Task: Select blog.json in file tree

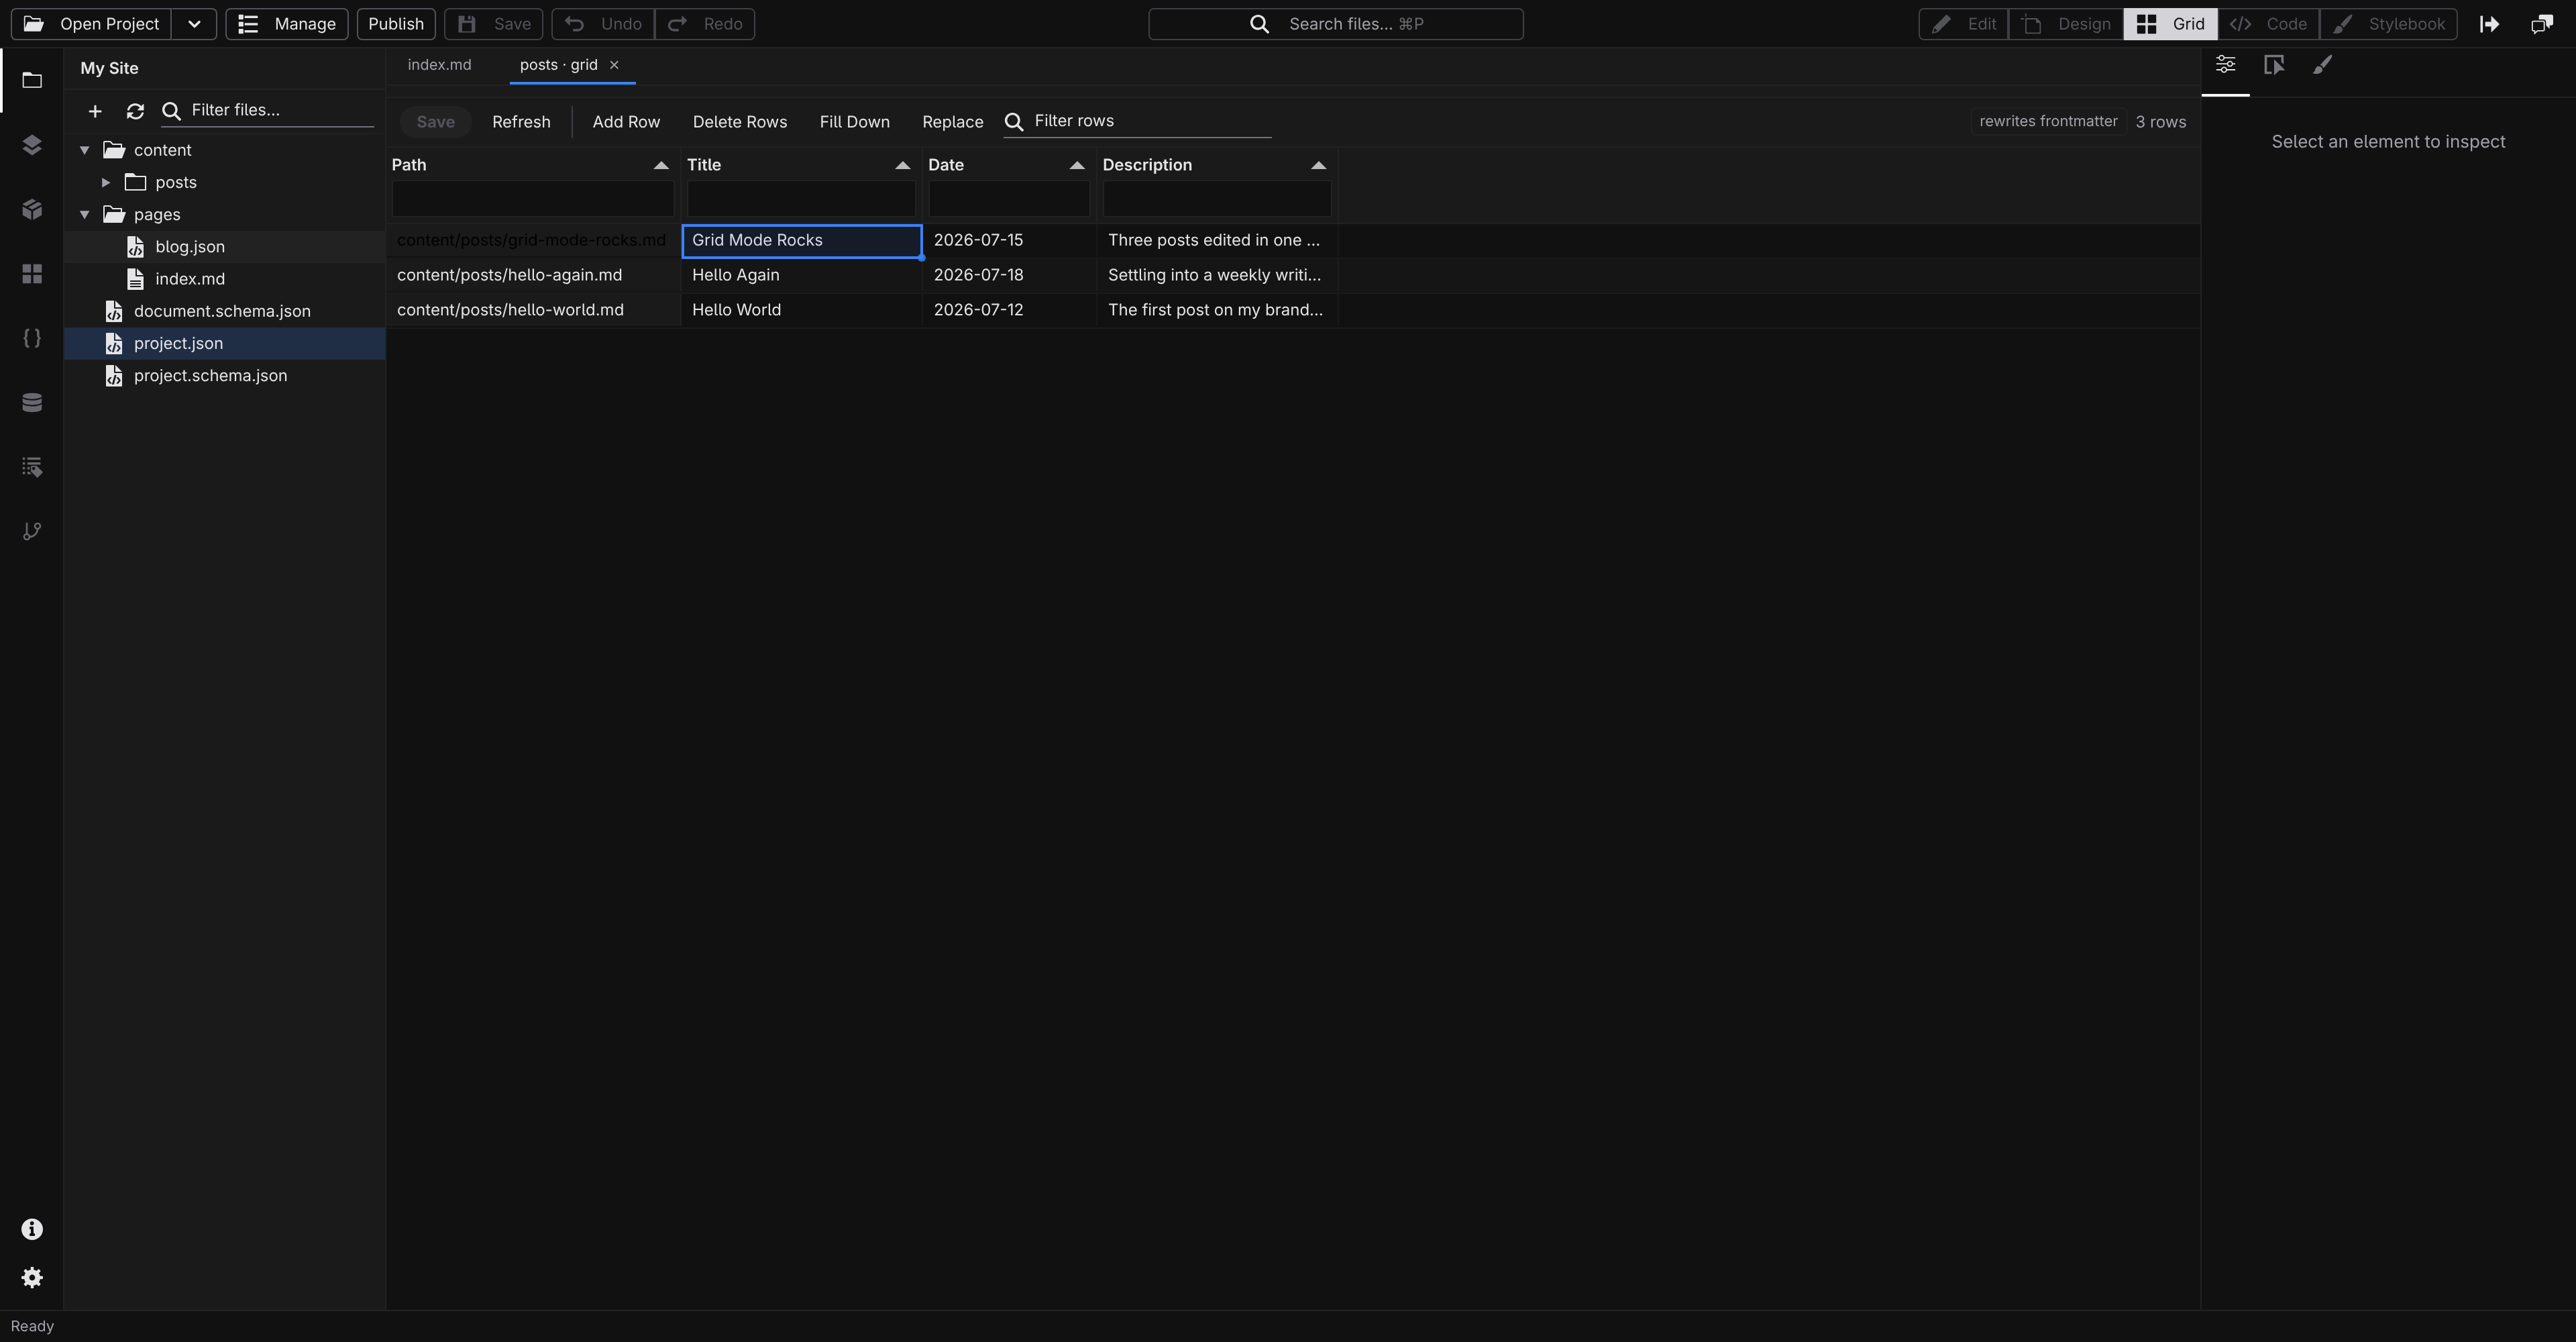Action: pyautogui.click(x=225, y=247)
